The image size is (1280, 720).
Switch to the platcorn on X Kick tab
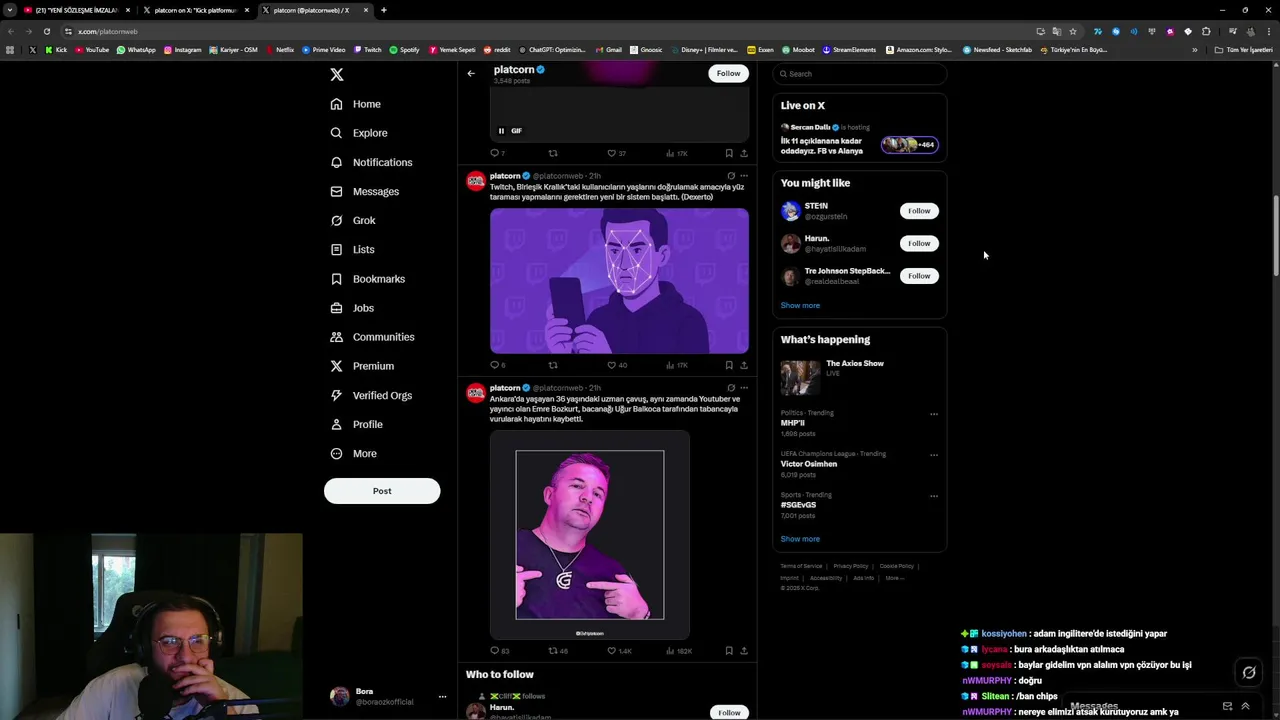tap(195, 10)
